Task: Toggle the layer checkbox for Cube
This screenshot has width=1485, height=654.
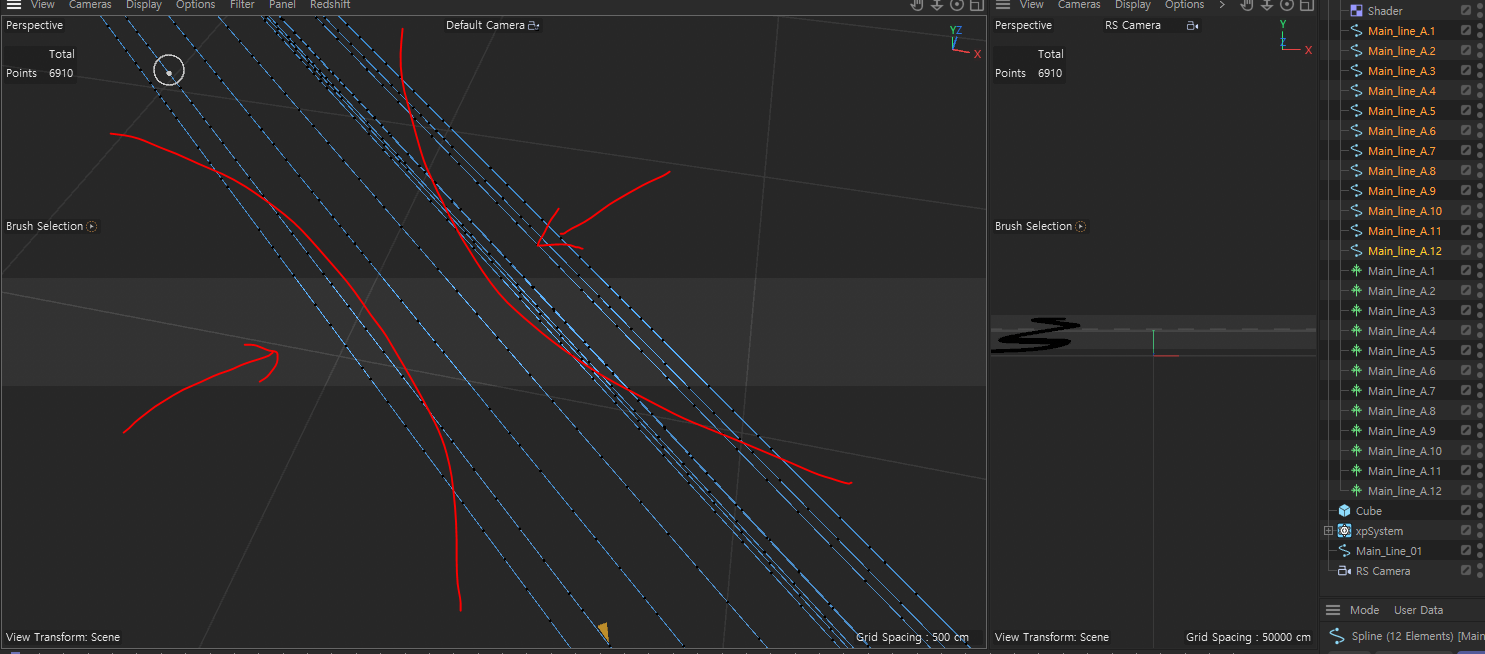Action: tap(1466, 511)
